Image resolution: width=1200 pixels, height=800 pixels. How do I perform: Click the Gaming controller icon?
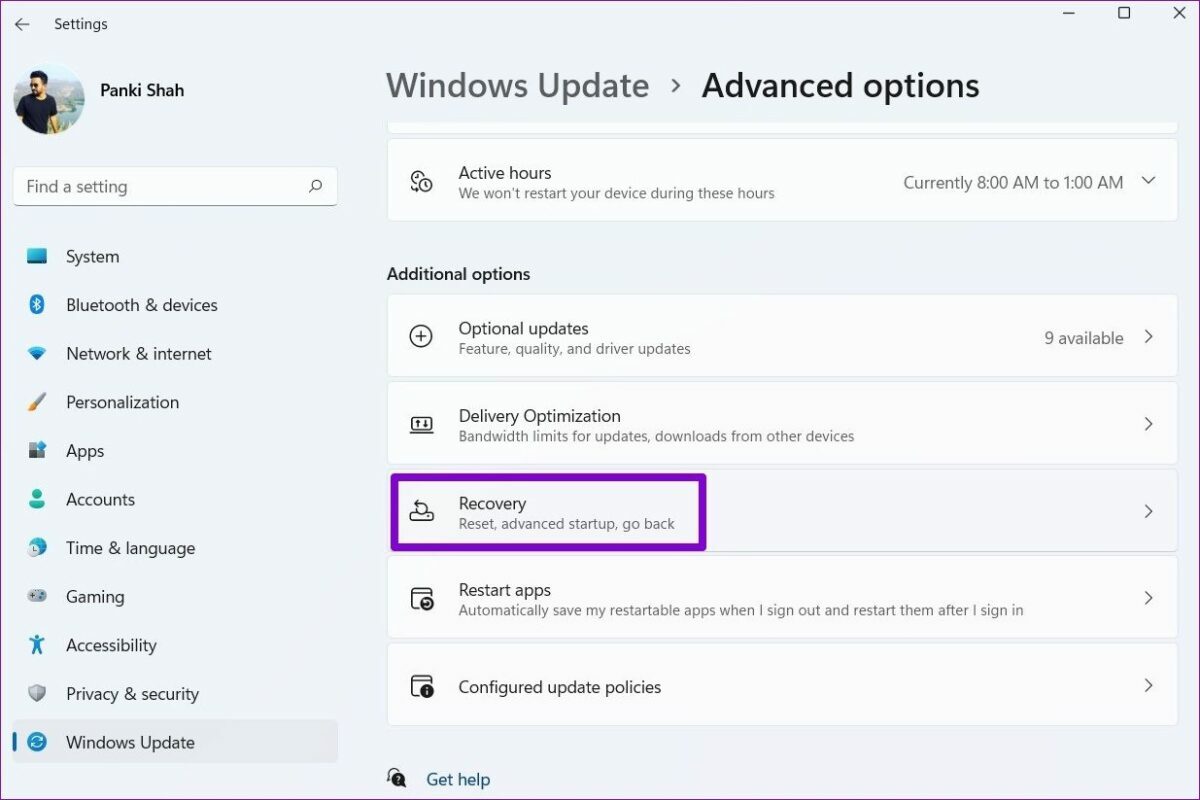pyautogui.click(x=37, y=596)
